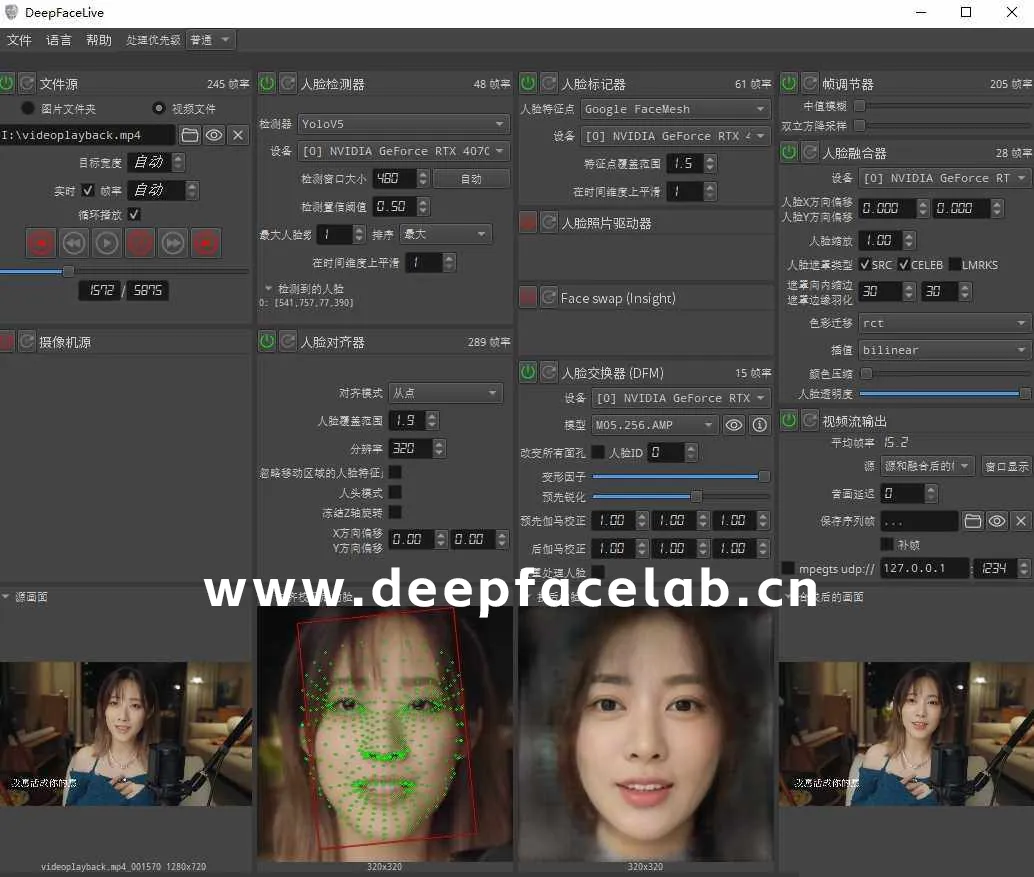The image size is (1034, 877).
Task: Click the rewind playback button
Action: pyautogui.click(x=74, y=243)
